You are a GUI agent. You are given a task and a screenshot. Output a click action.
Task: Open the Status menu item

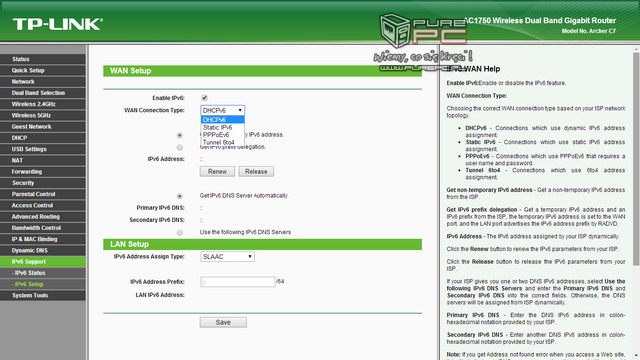(43, 59)
